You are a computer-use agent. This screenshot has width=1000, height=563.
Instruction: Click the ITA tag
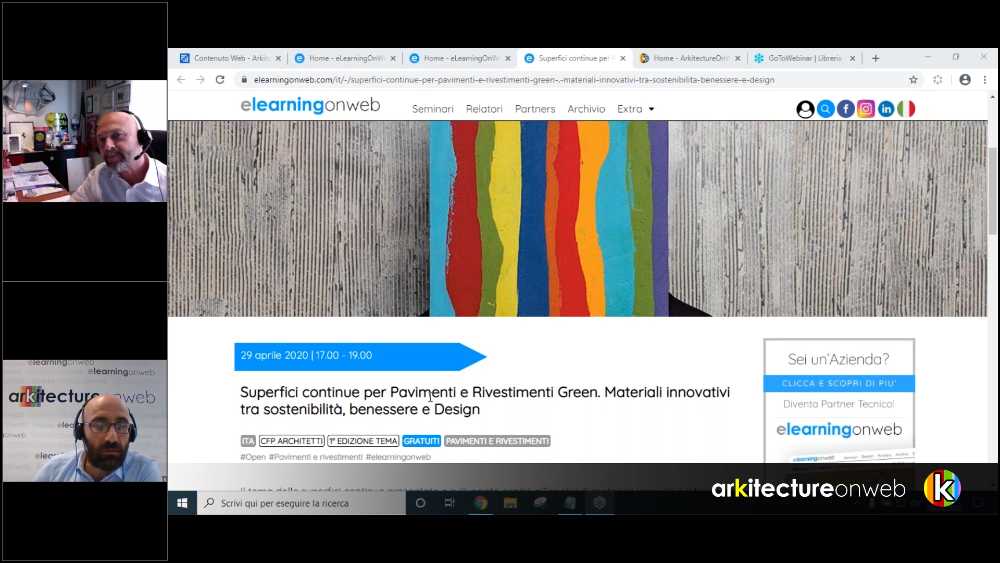(248, 441)
